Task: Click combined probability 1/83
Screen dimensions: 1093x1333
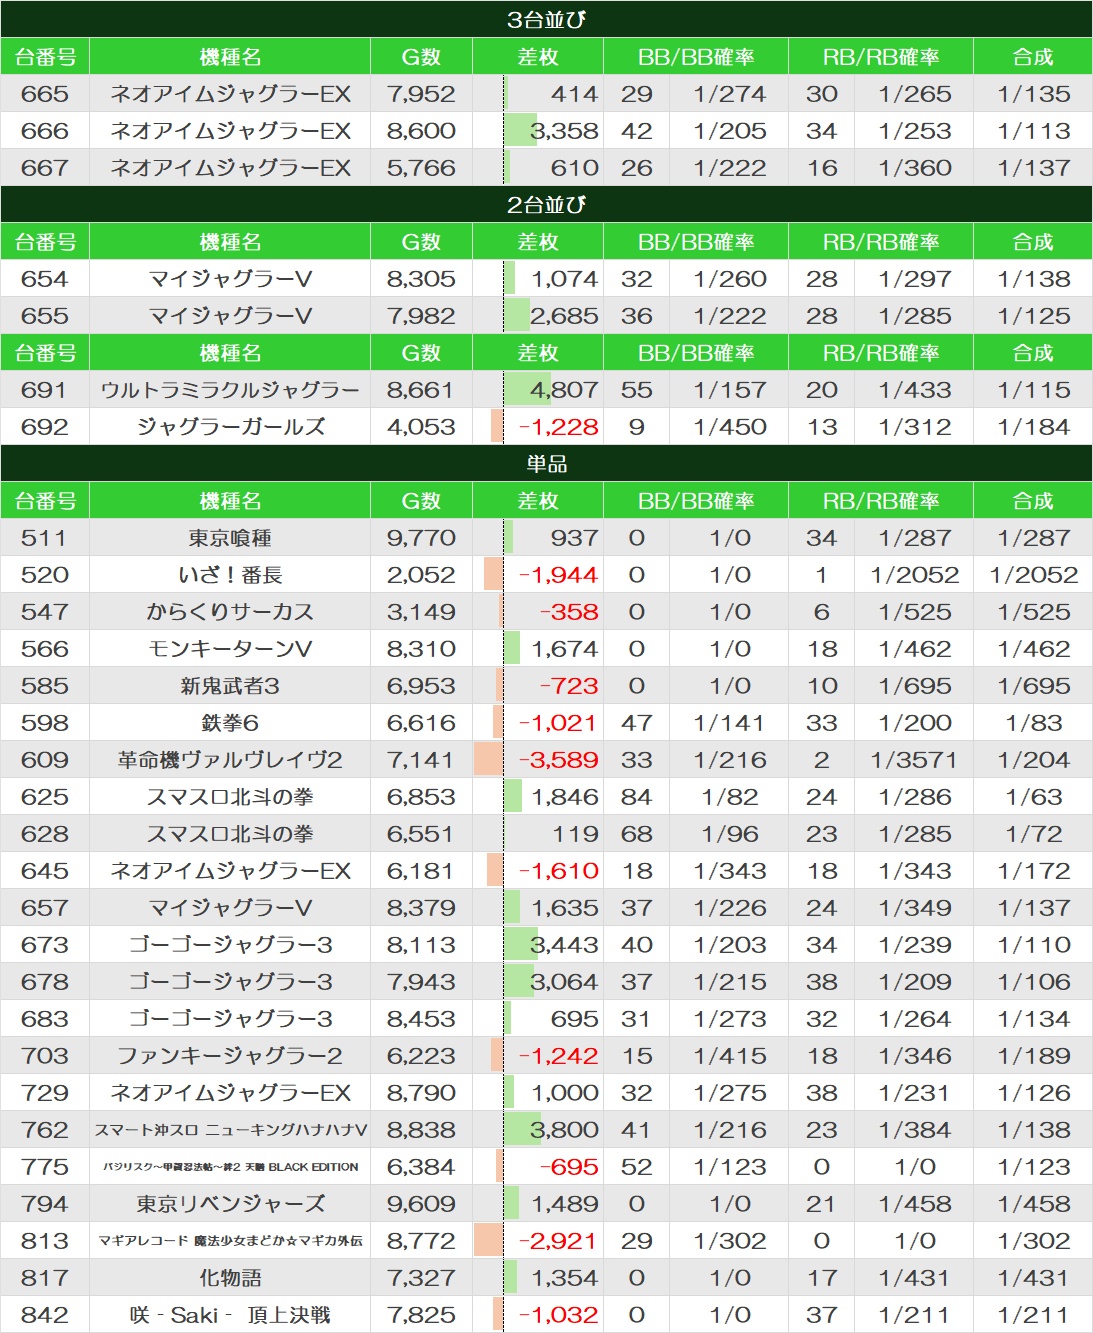Action: pos(1034,723)
